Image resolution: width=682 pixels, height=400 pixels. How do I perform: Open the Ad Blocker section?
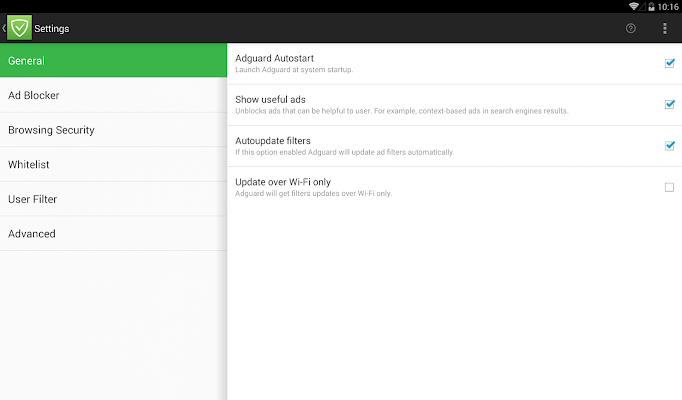[114, 95]
